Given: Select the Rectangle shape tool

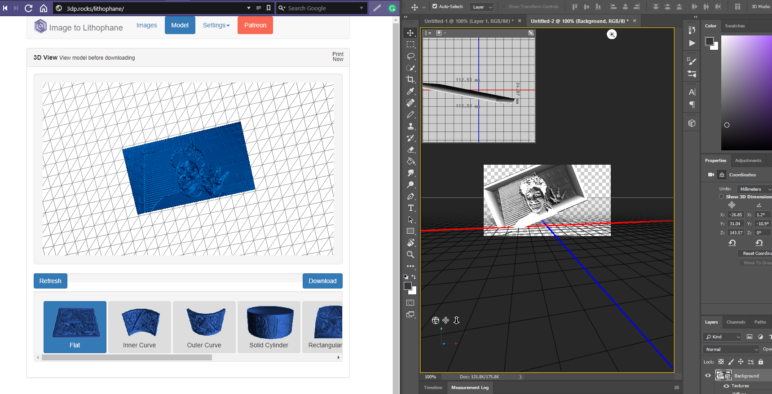Looking at the screenshot, I should click(410, 231).
